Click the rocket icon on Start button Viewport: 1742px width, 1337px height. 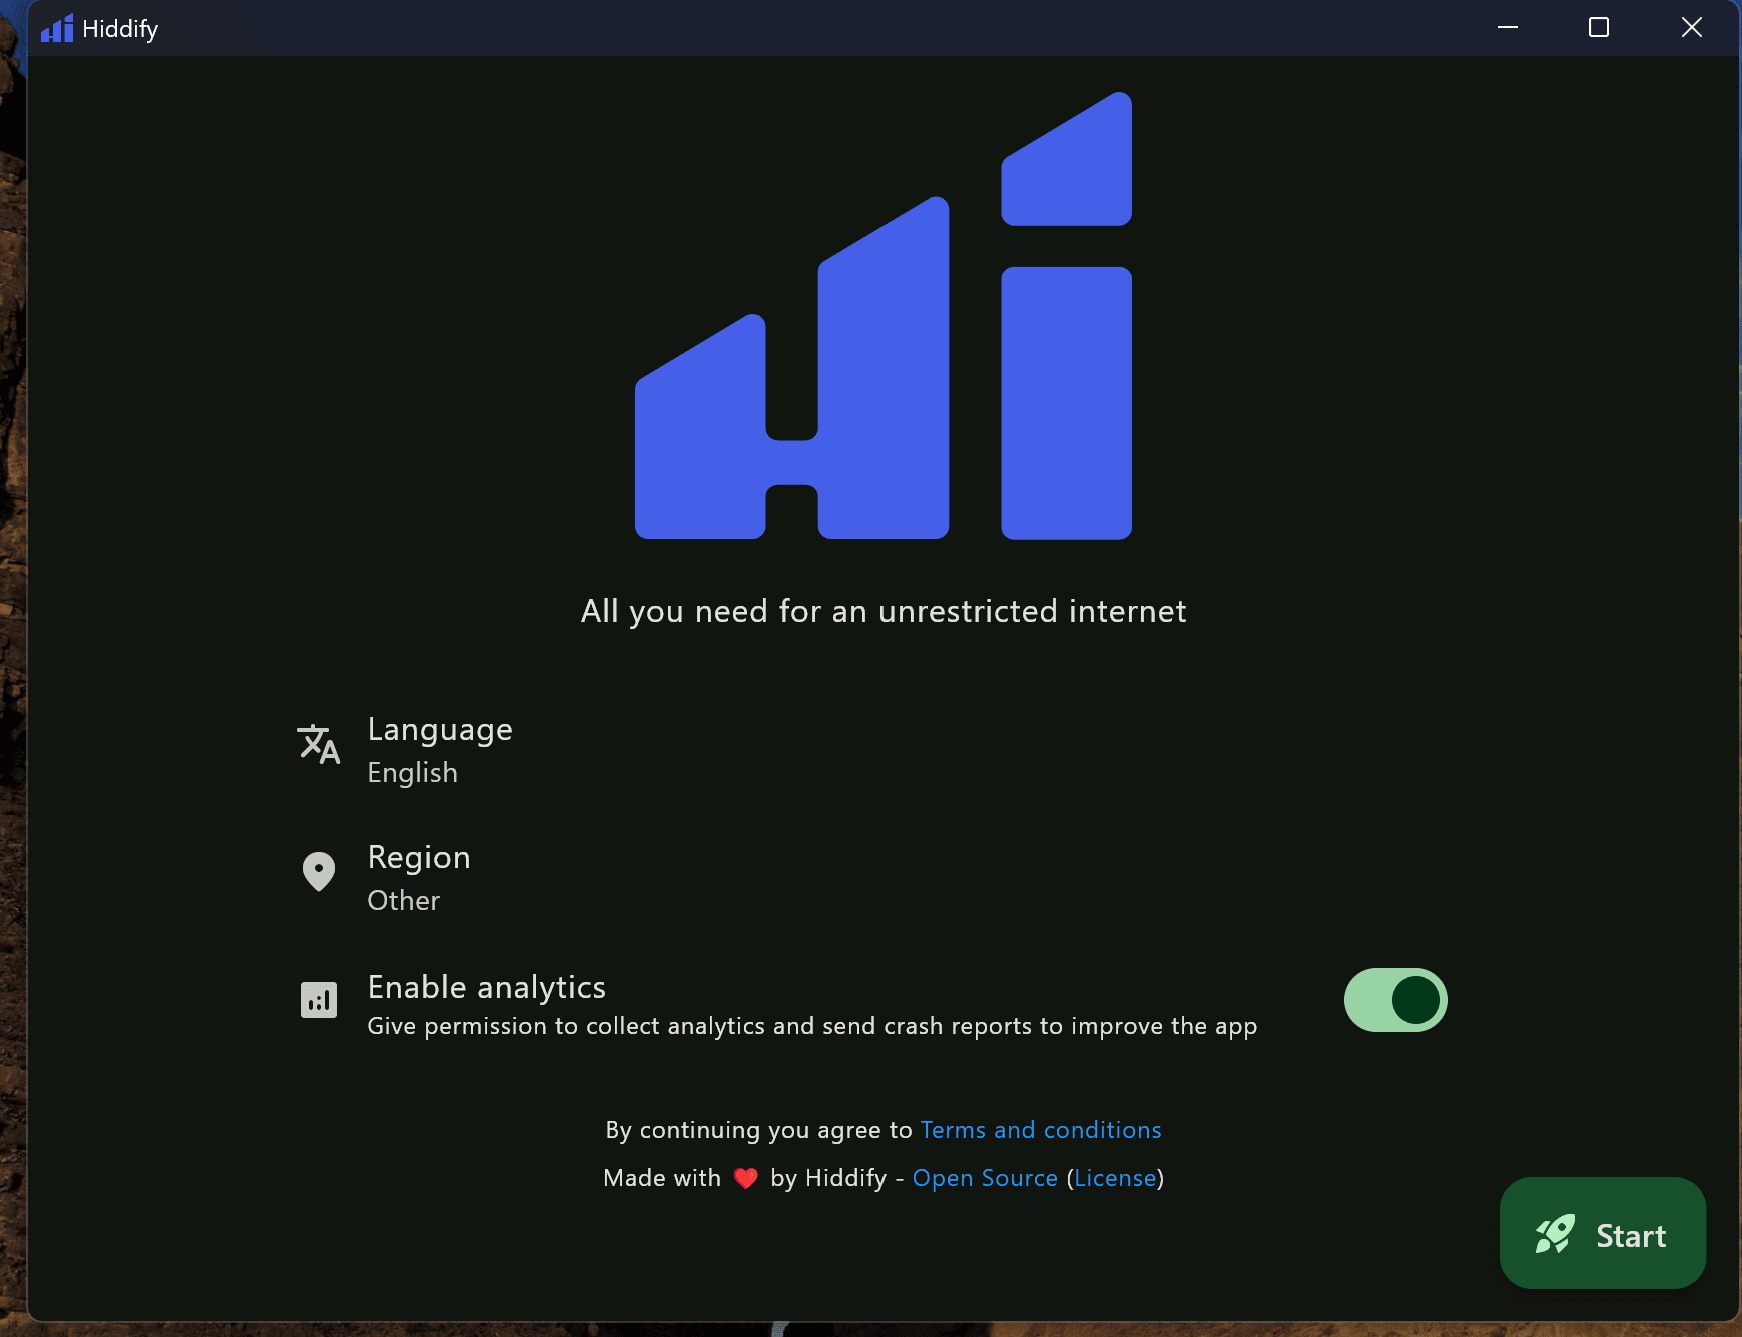tap(1555, 1234)
